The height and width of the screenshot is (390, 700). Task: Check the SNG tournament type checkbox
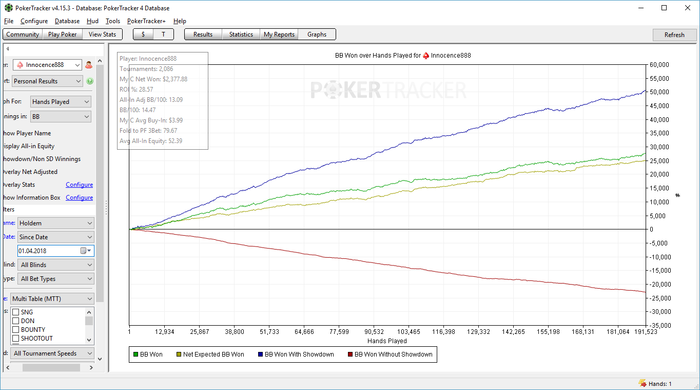pyautogui.click(x=16, y=312)
